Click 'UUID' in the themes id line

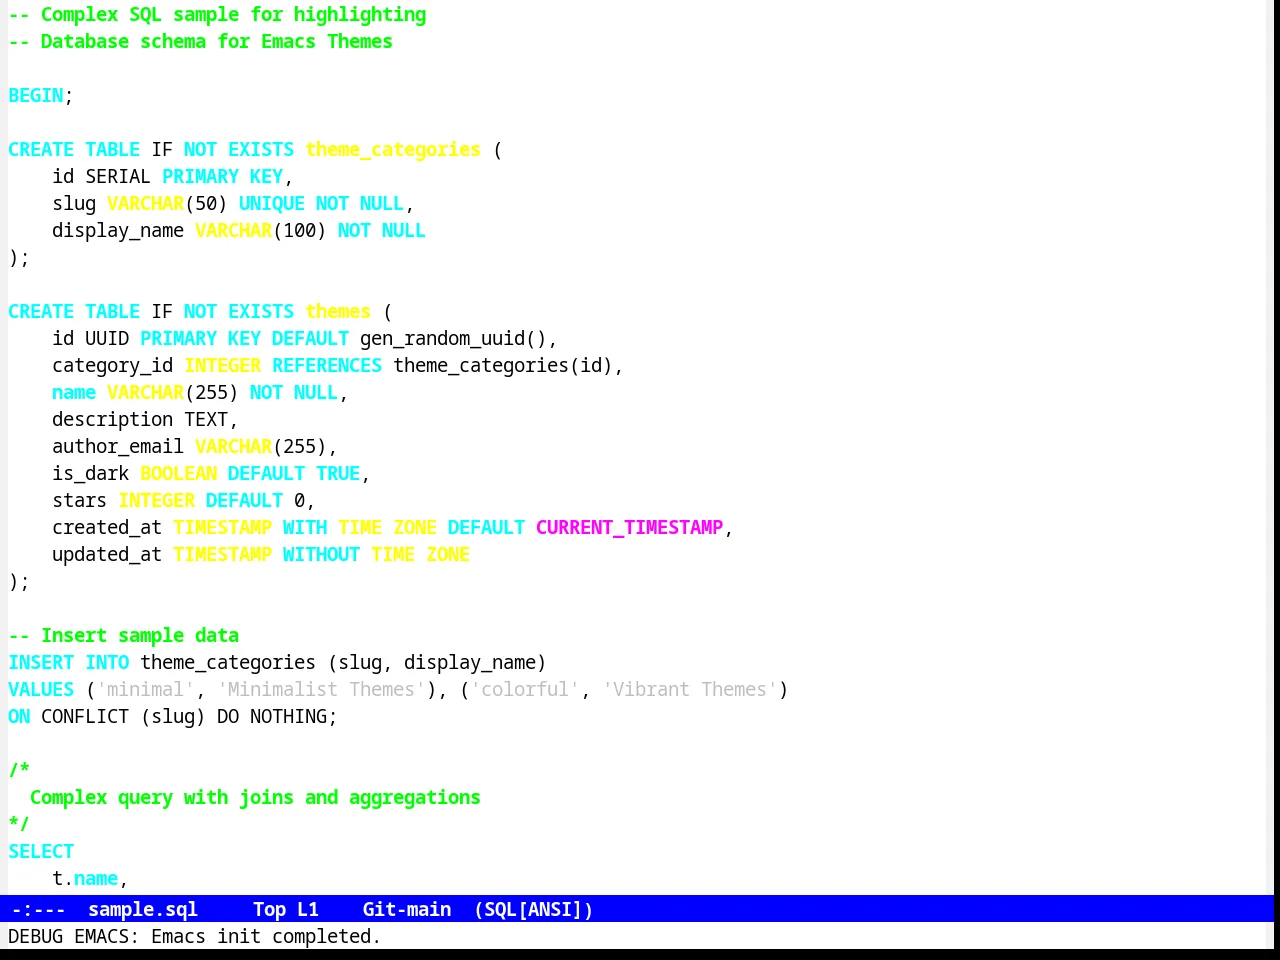click(107, 338)
